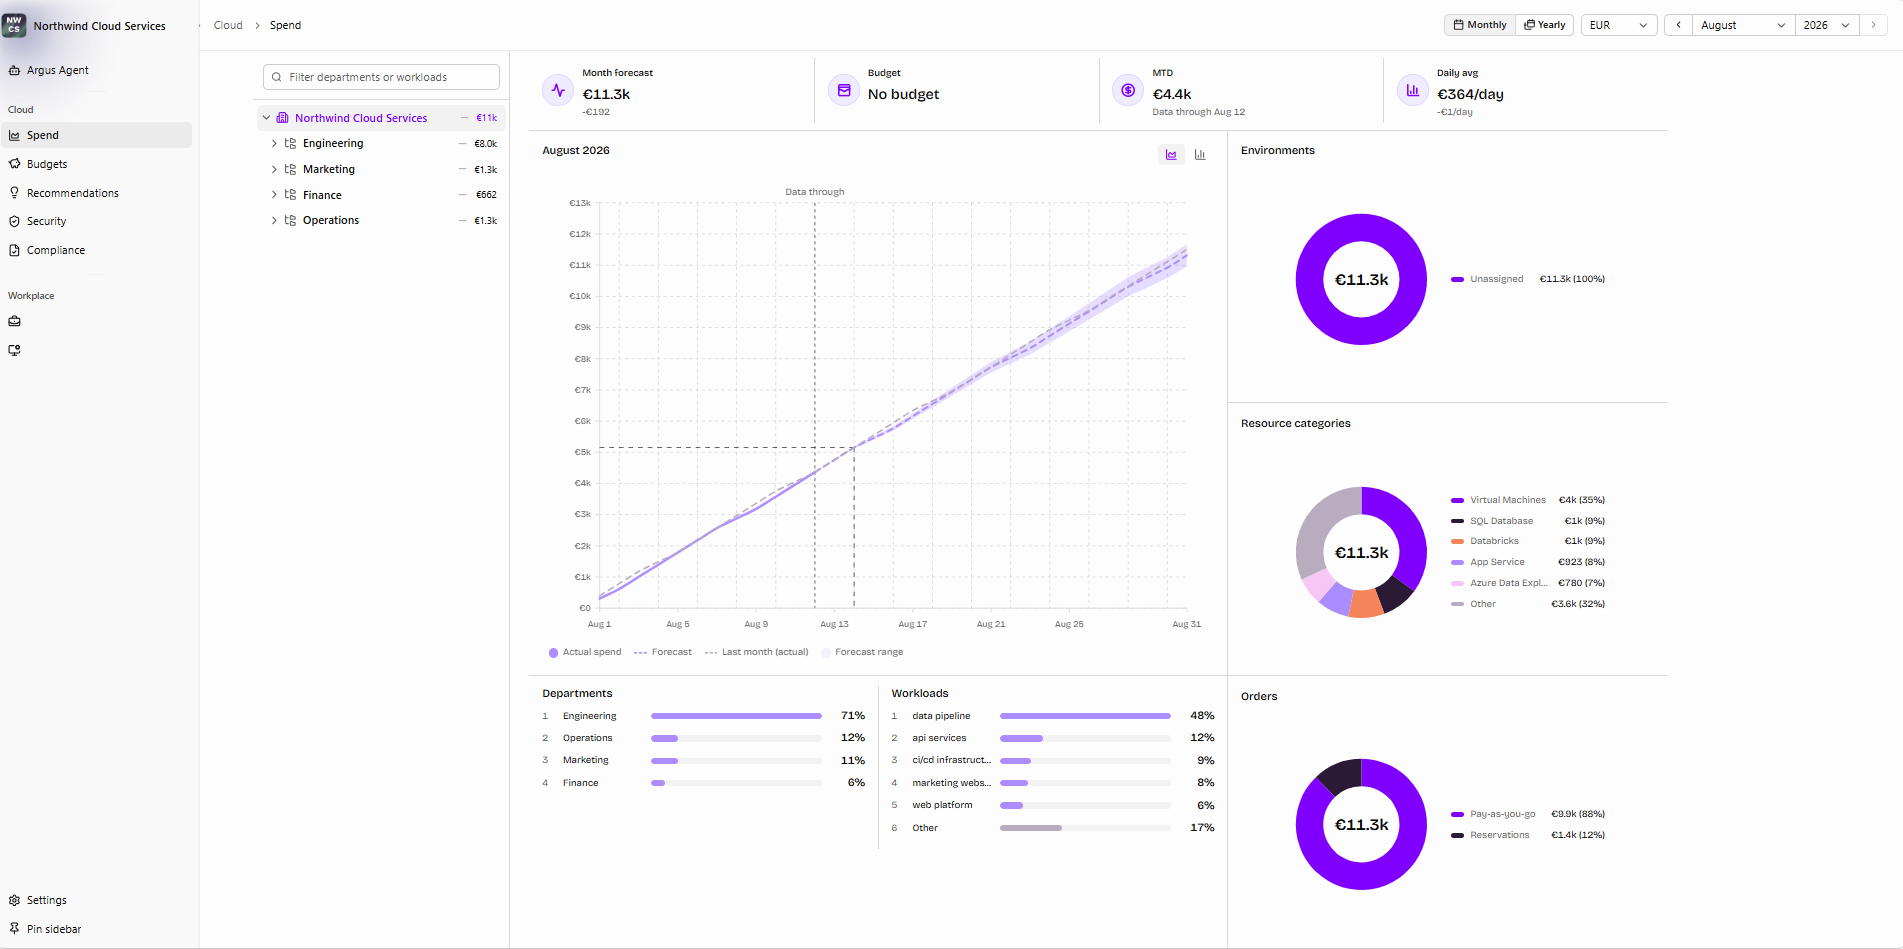Open the monitor icon under Workplace
This screenshot has width=1903, height=949.
click(14, 351)
